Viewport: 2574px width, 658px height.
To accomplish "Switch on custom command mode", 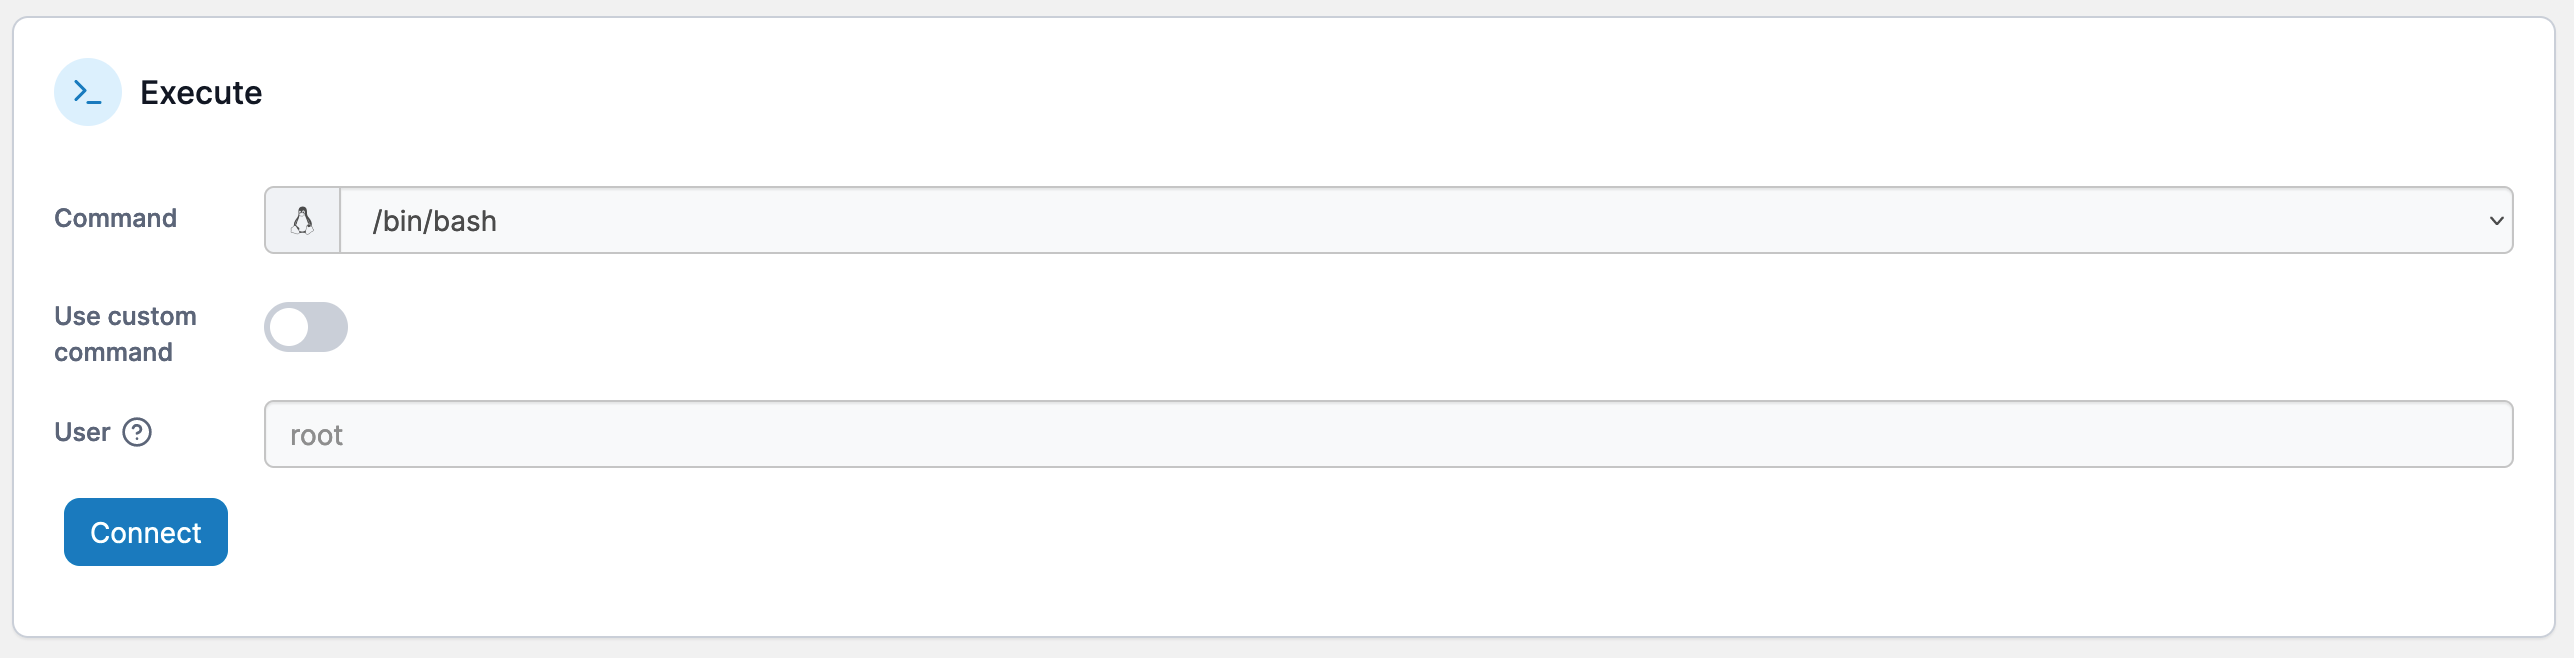I will (x=306, y=328).
